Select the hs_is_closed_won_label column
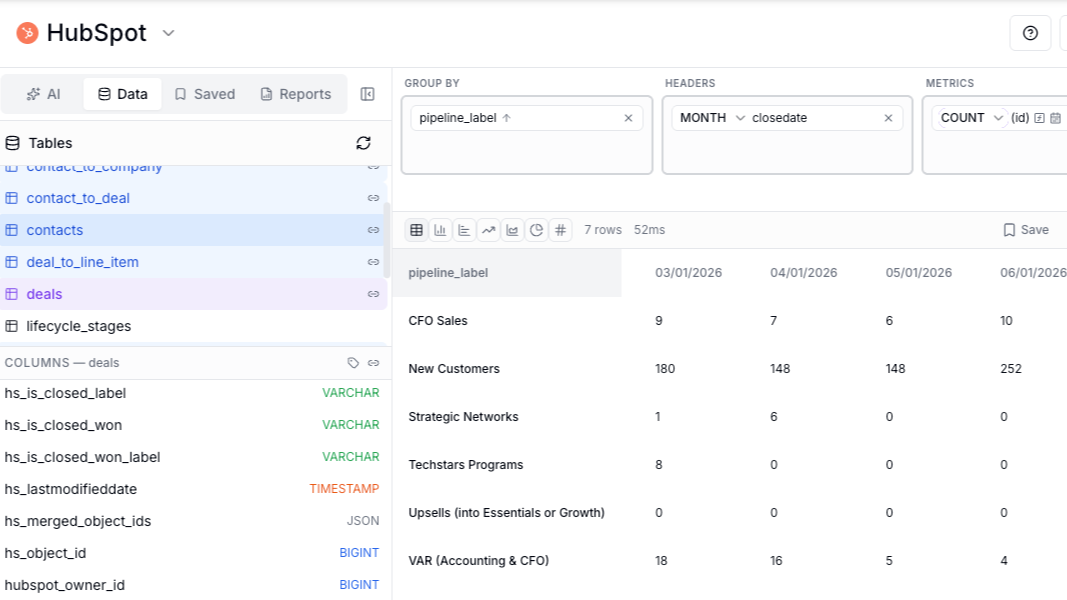1067x600 pixels. click(192, 457)
